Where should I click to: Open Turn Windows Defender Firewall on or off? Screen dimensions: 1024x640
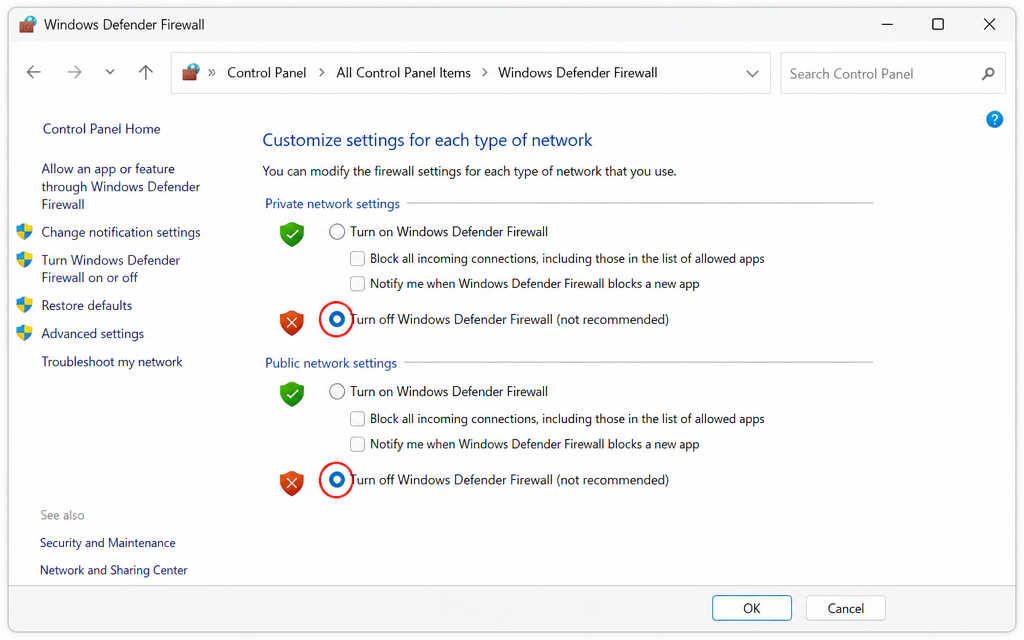point(110,269)
